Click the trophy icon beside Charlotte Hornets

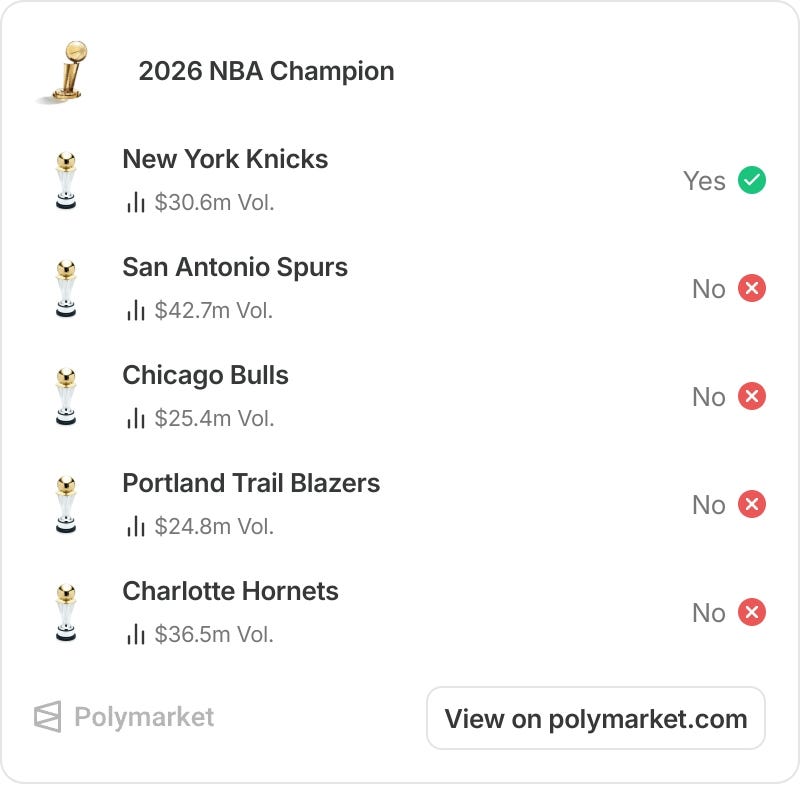(66, 612)
